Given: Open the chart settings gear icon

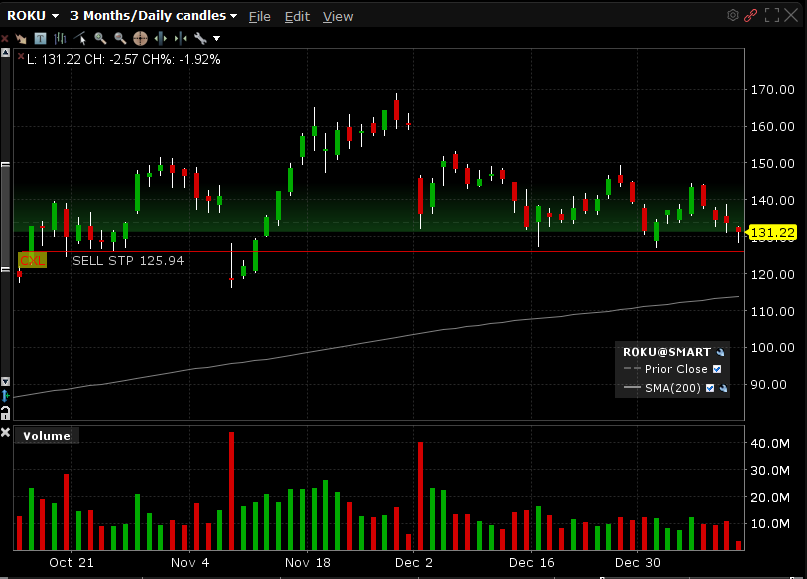Looking at the screenshot, I should (x=732, y=15).
